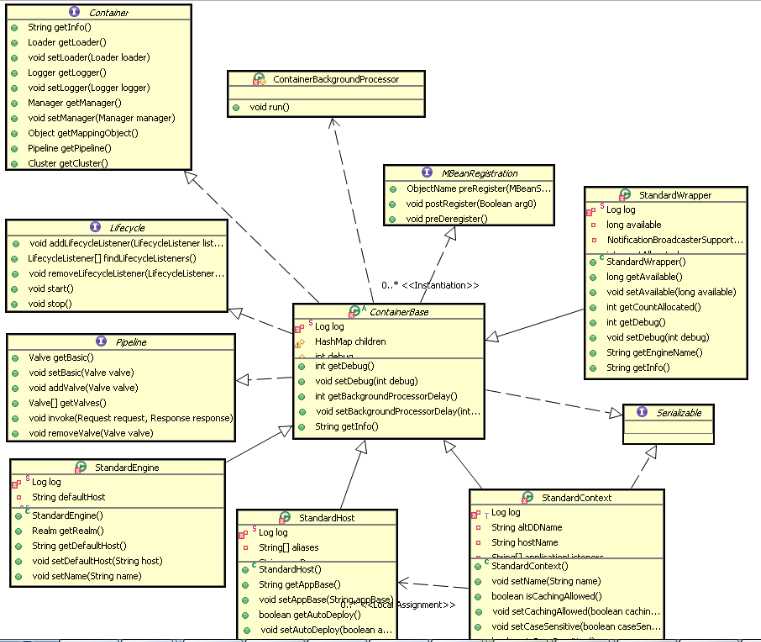Viewport: 761px width, 642px height.
Task: Select Object getMappingObject() method
Action: (x=83, y=133)
